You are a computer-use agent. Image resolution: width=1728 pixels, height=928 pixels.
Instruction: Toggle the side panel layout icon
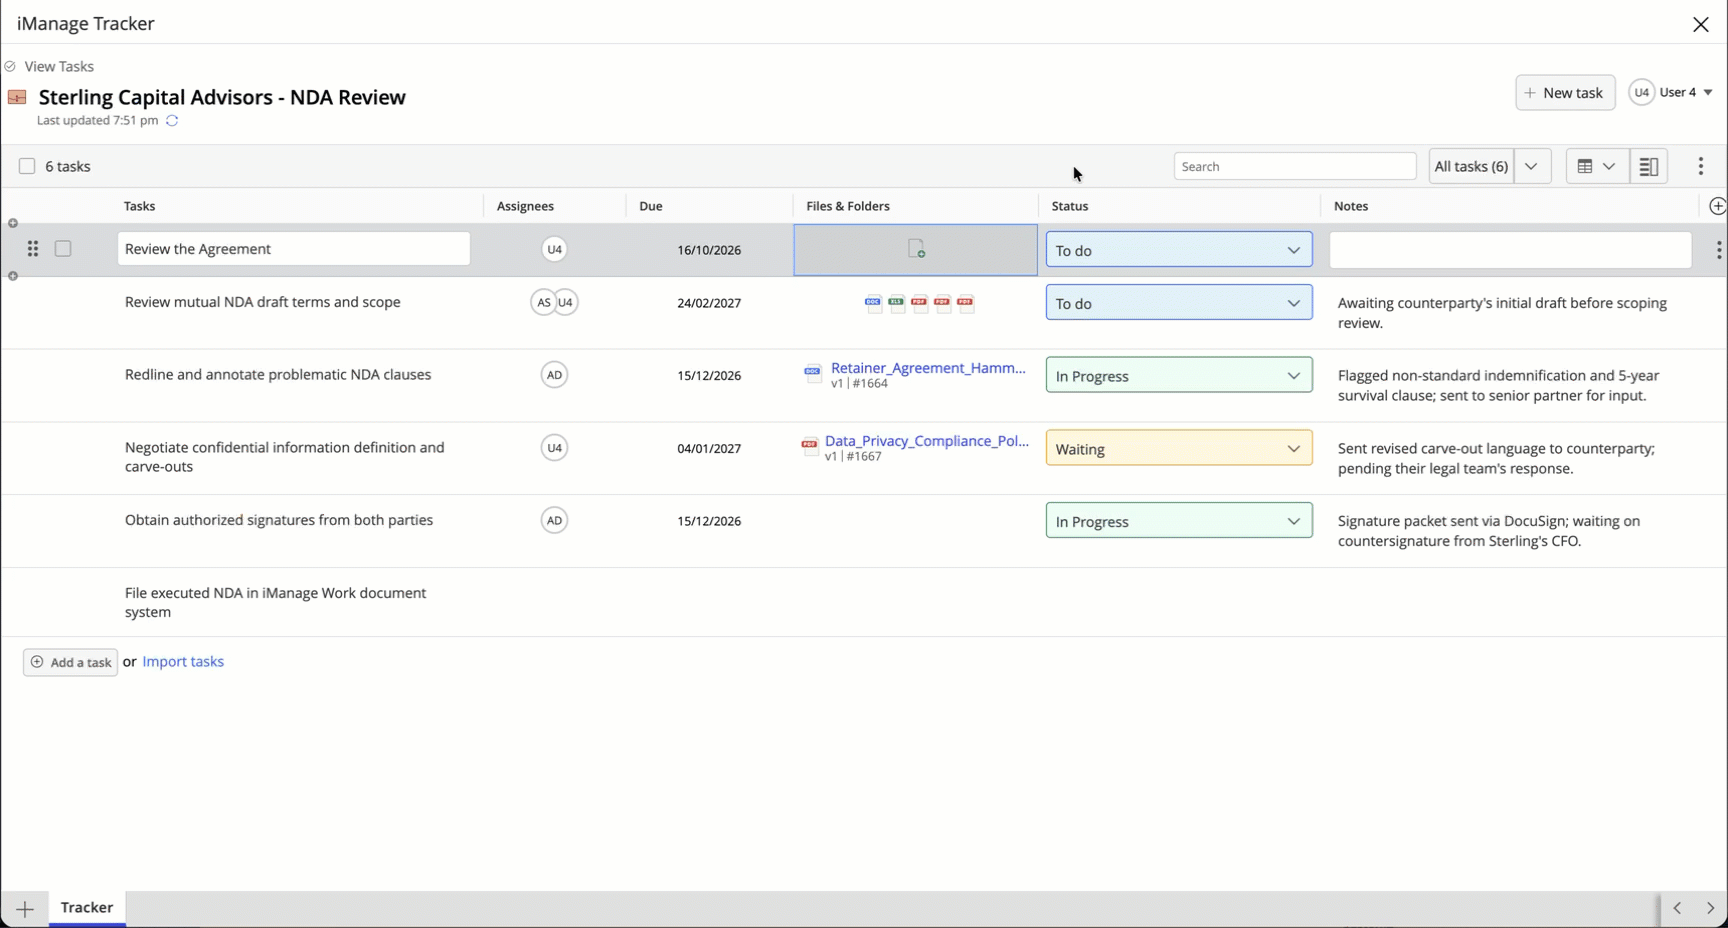pyautogui.click(x=1649, y=166)
